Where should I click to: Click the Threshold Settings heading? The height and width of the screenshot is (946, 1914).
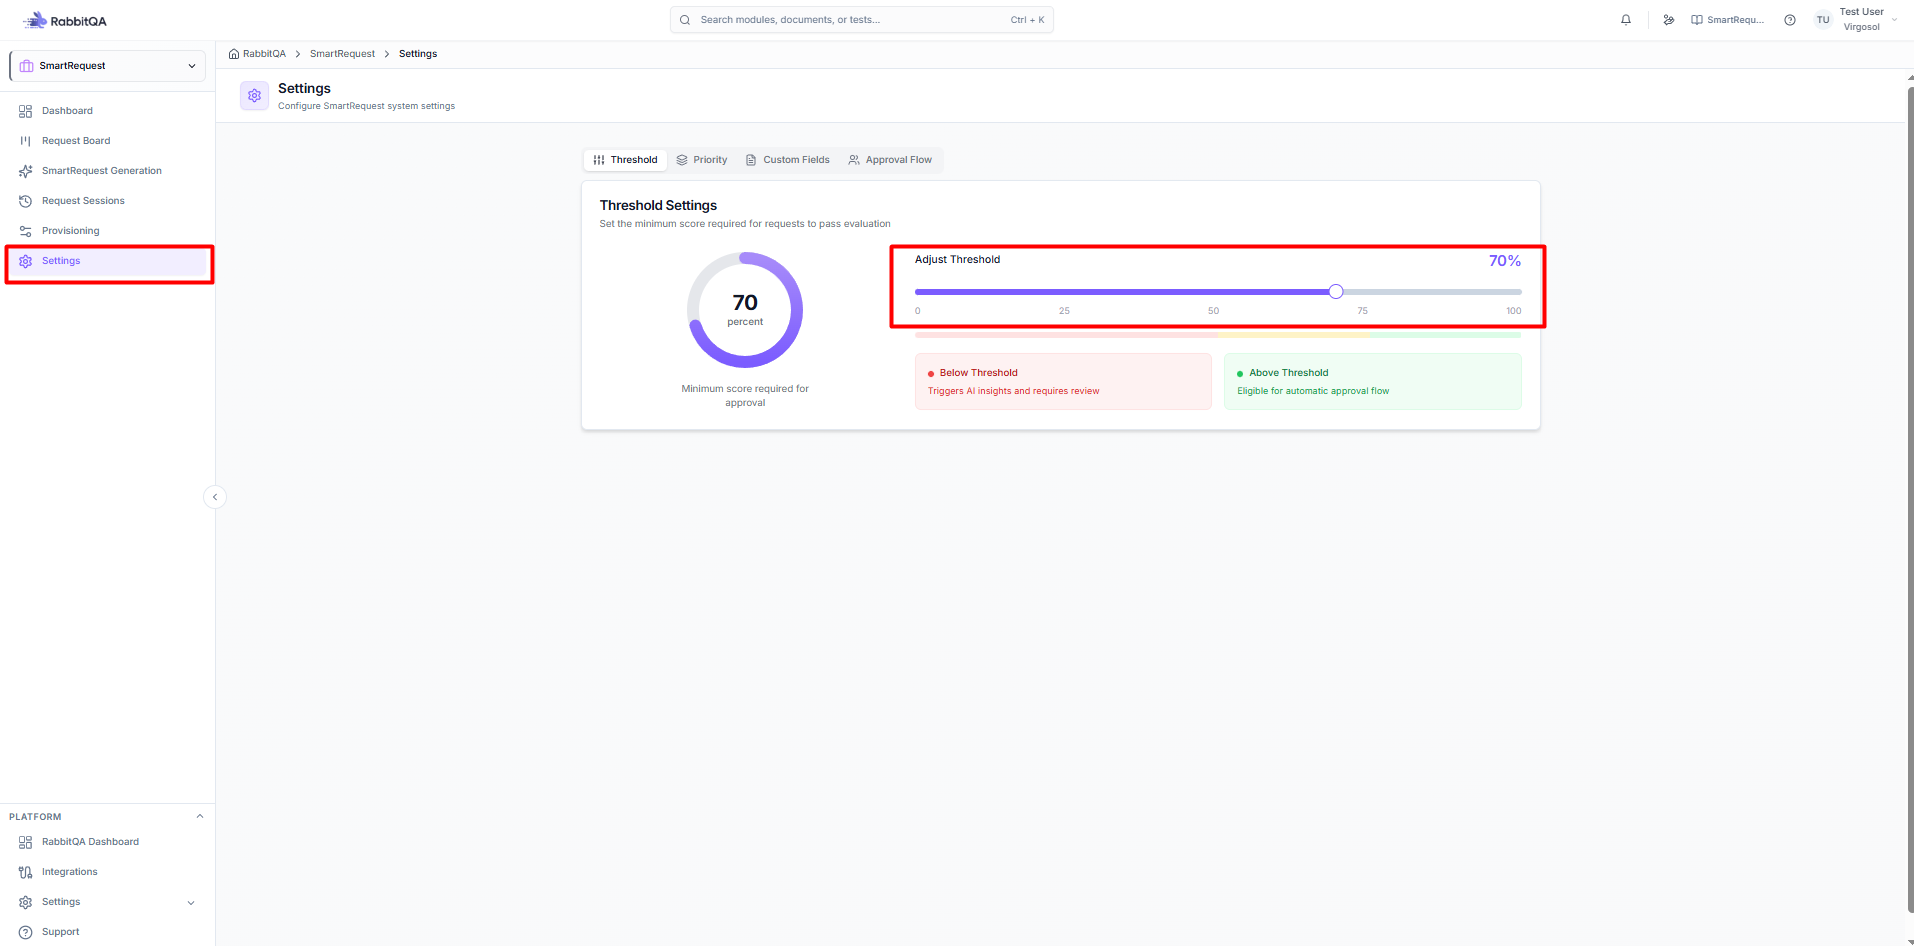[x=658, y=205]
